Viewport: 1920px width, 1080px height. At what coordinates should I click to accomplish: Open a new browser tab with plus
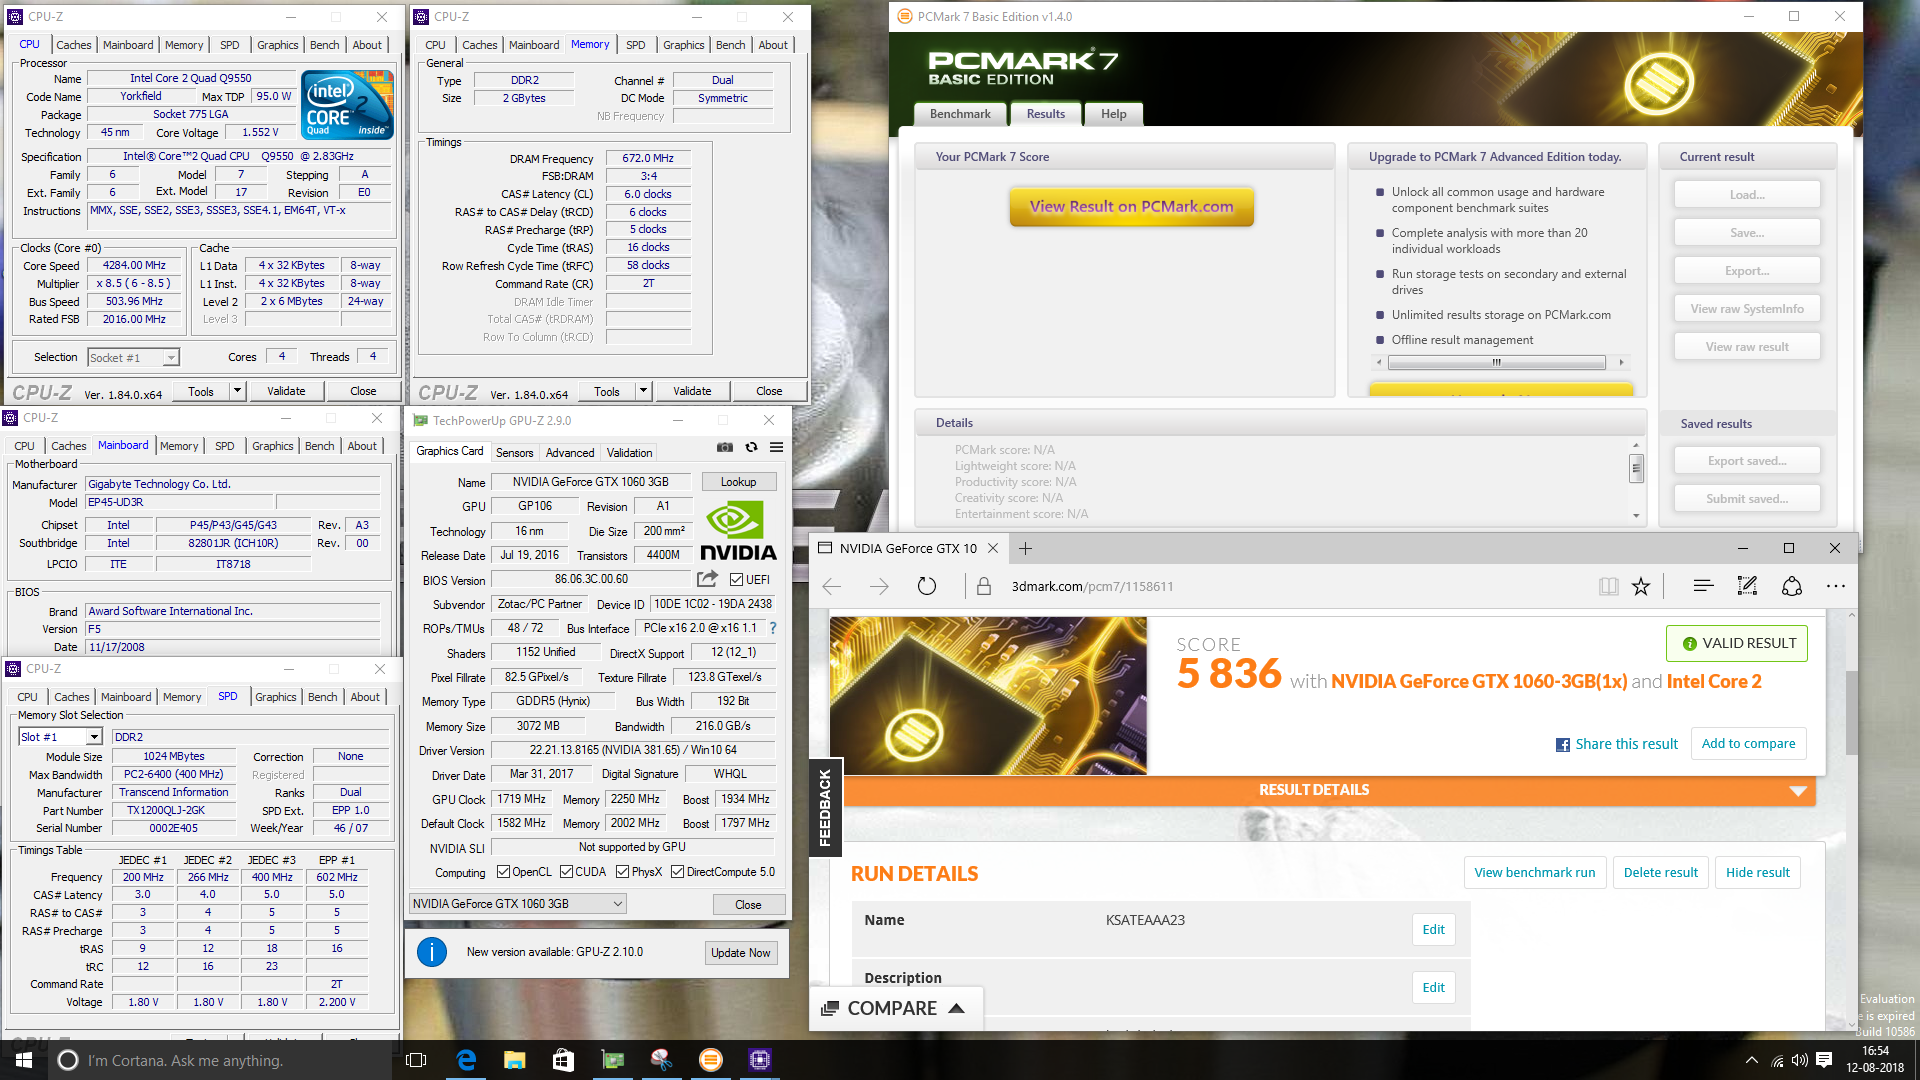pyautogui.click(x=1025, y=548)
